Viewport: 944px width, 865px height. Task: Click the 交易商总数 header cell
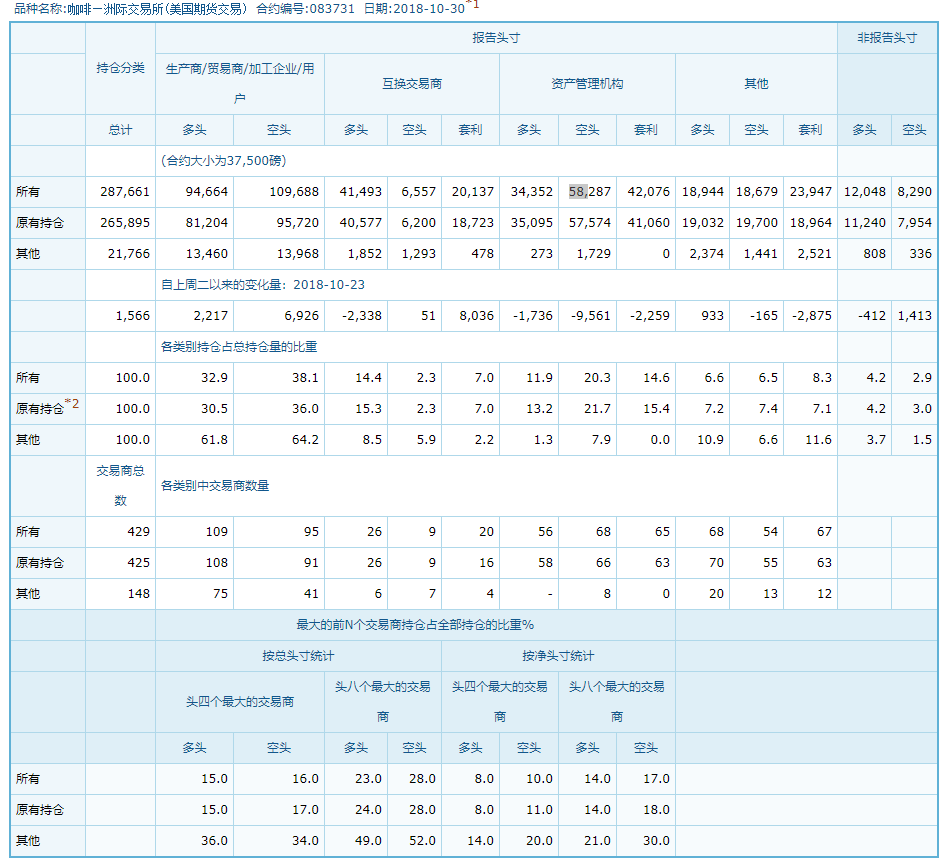click(x=120, y=486)
